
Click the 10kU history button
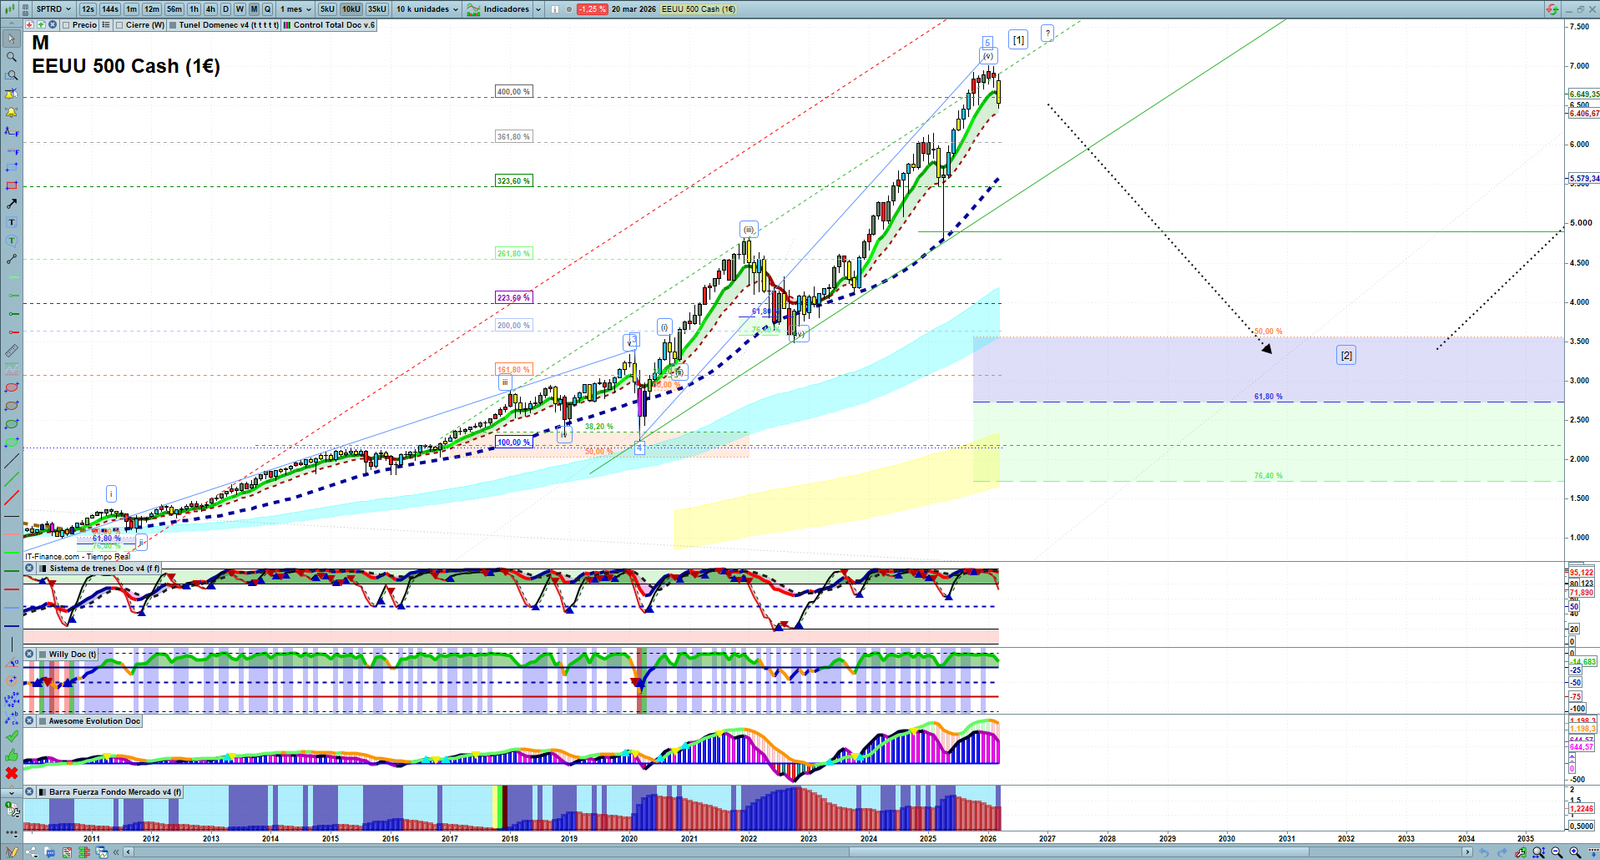pos(351,9)
